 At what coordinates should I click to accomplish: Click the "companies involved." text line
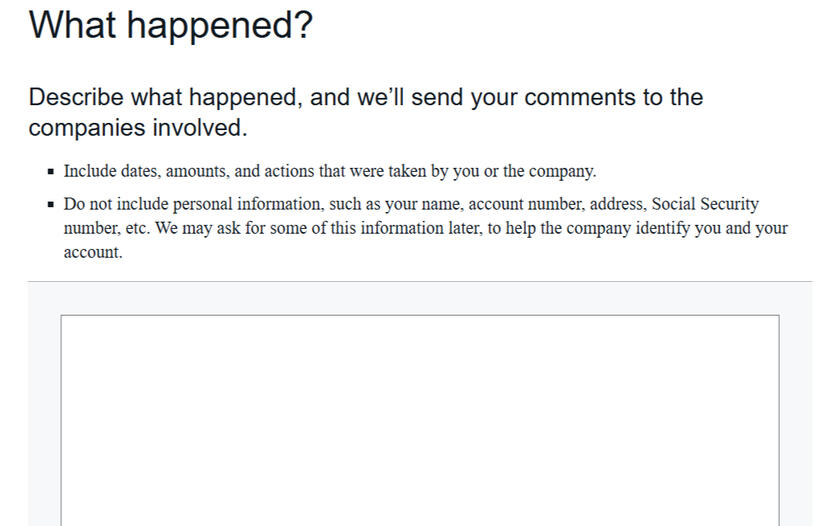137,128
